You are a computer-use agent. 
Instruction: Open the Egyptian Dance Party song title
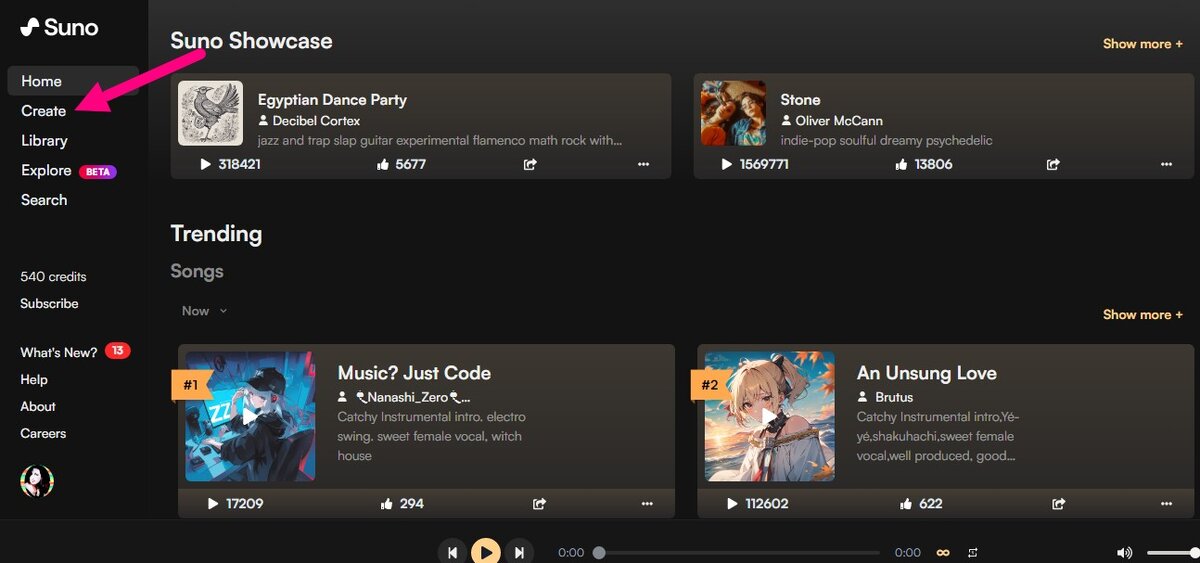(332, 100)
